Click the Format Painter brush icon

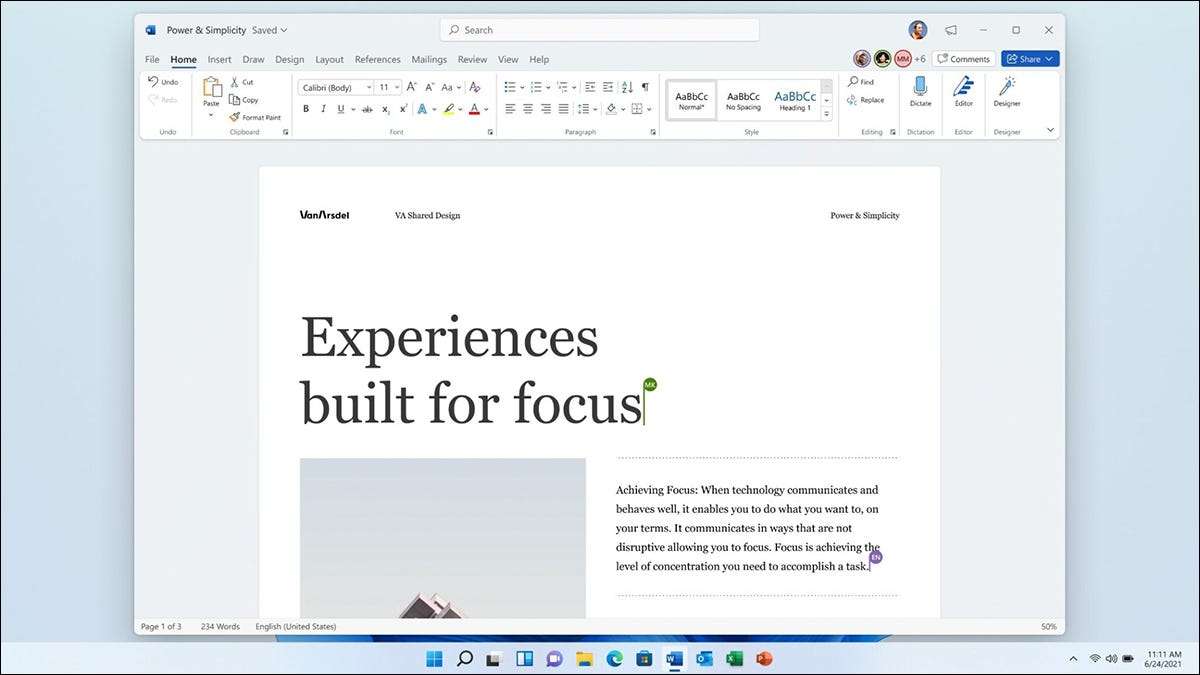[235, 117]
